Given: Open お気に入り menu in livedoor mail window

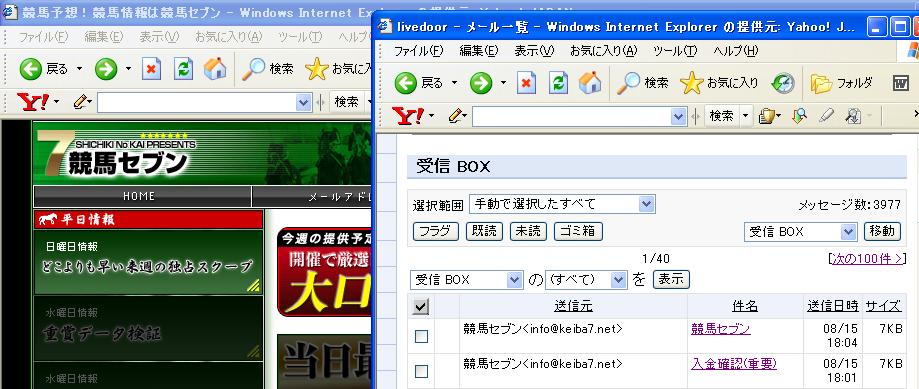Looking at the screenshot, I should point(604,51).
